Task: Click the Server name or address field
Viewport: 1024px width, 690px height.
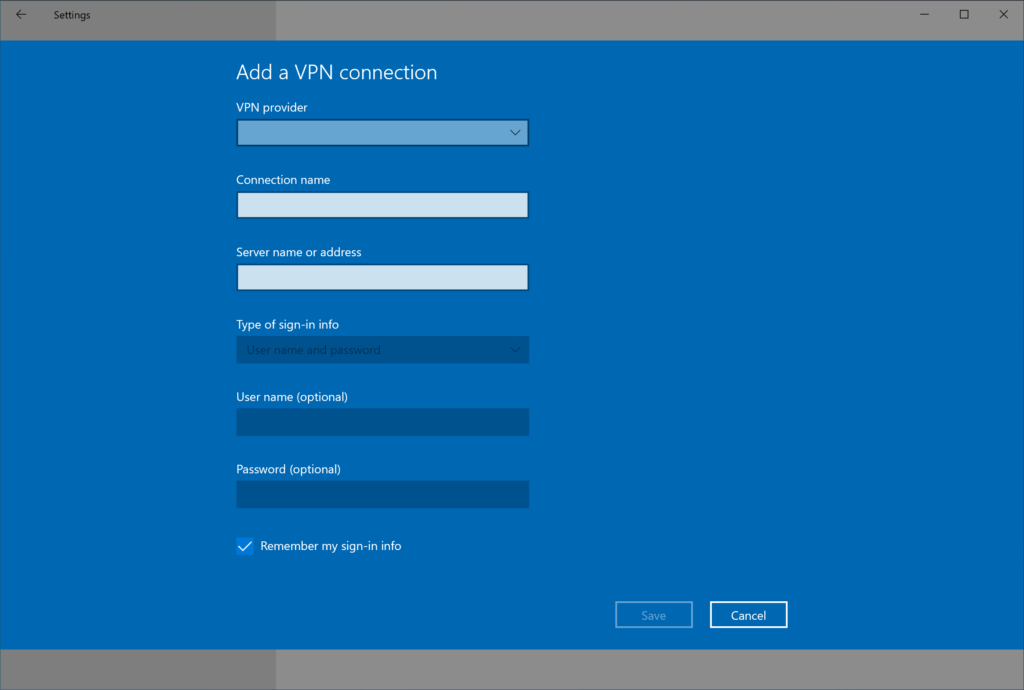Action: (382, 277)
